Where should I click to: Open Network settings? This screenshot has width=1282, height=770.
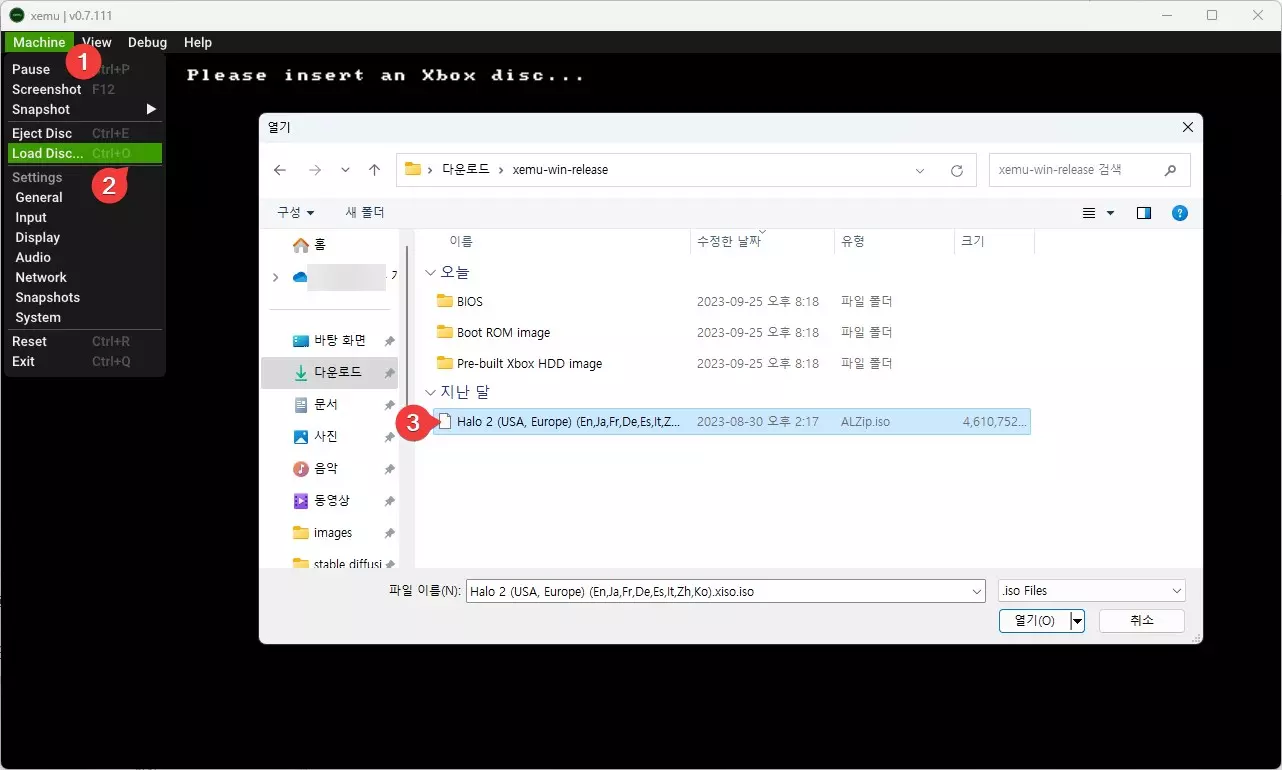pyautogui.click(x=41, y=277)
